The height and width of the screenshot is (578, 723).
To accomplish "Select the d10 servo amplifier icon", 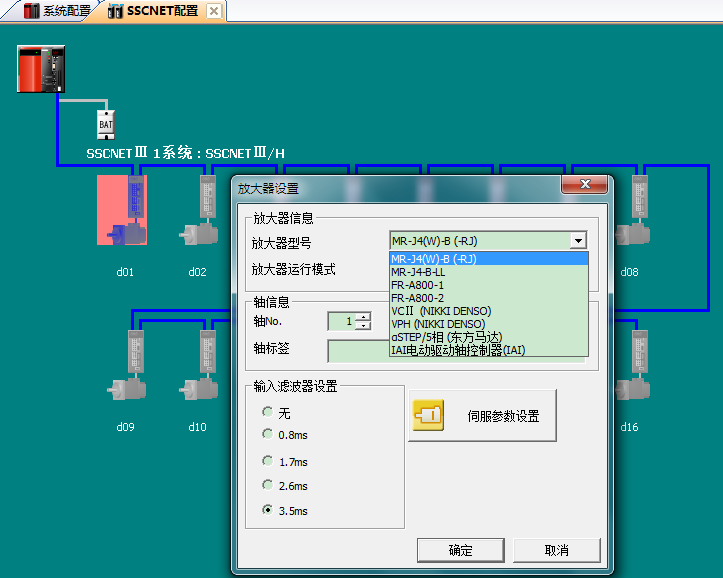I will click(x=199, y=367).
